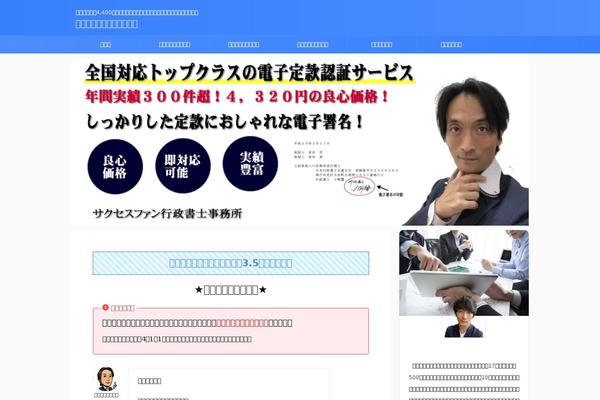
Task: Click the 良心価格 circle badge
Action: point(115,167)
